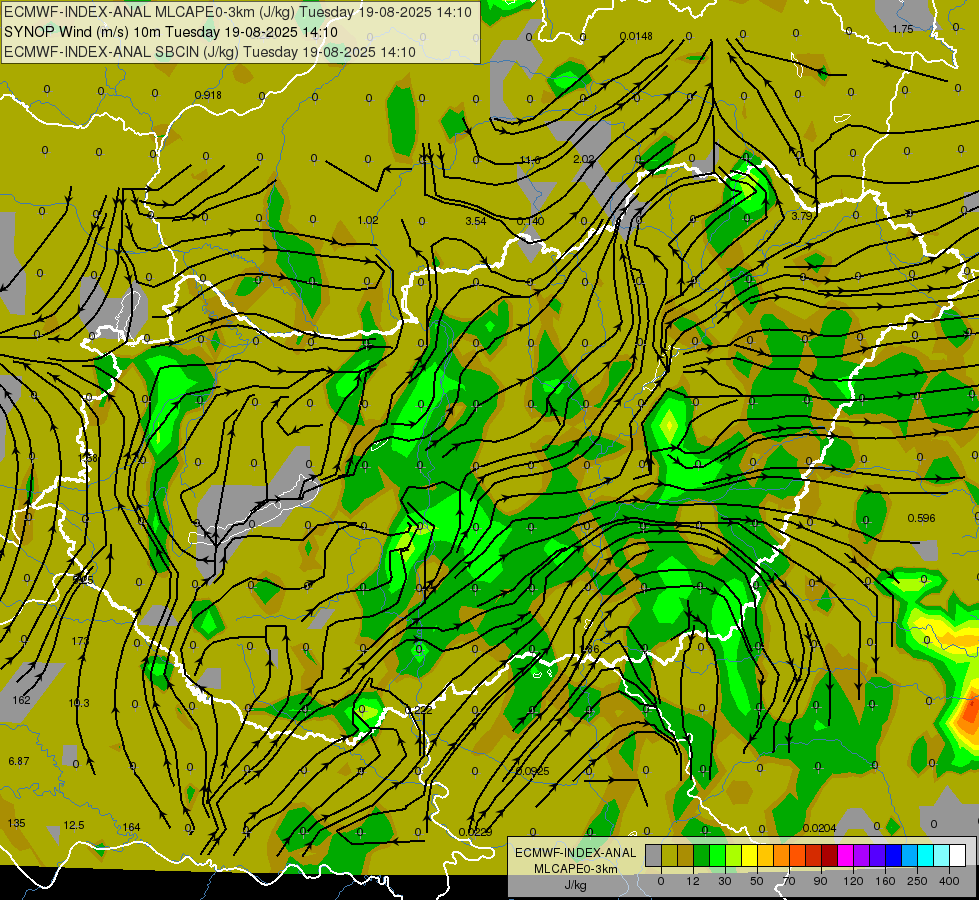This screenshot has width=979, height=900.
Task: Click the legend tick label 50
Action: pos(757,881)
